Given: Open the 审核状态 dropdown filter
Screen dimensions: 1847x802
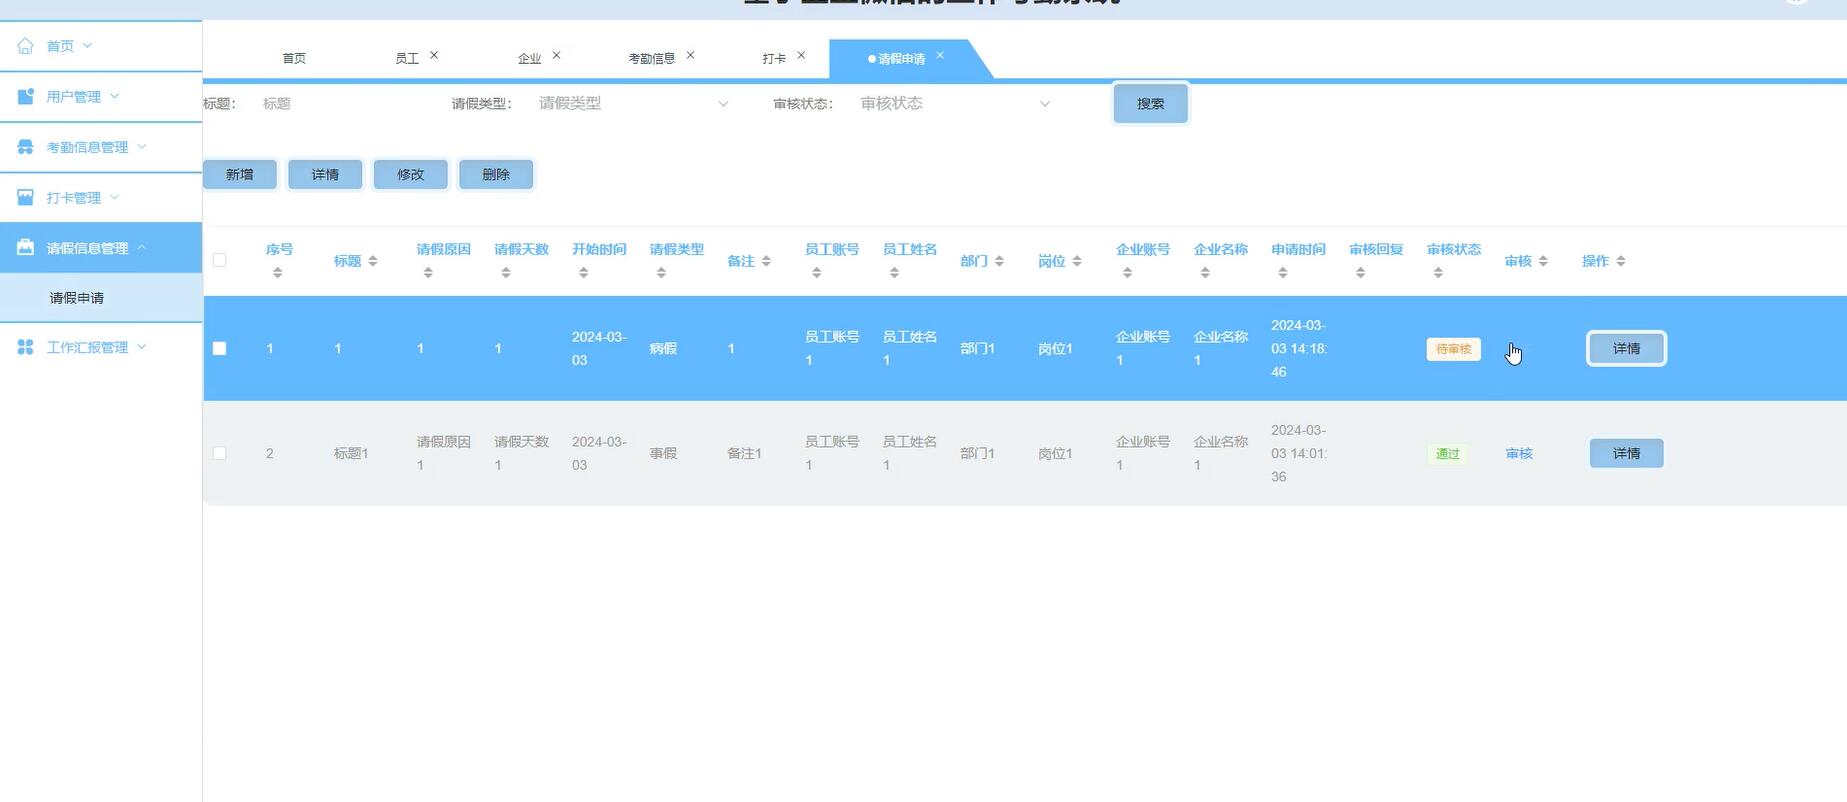Looking at the screenshot, I should point(955,103).
